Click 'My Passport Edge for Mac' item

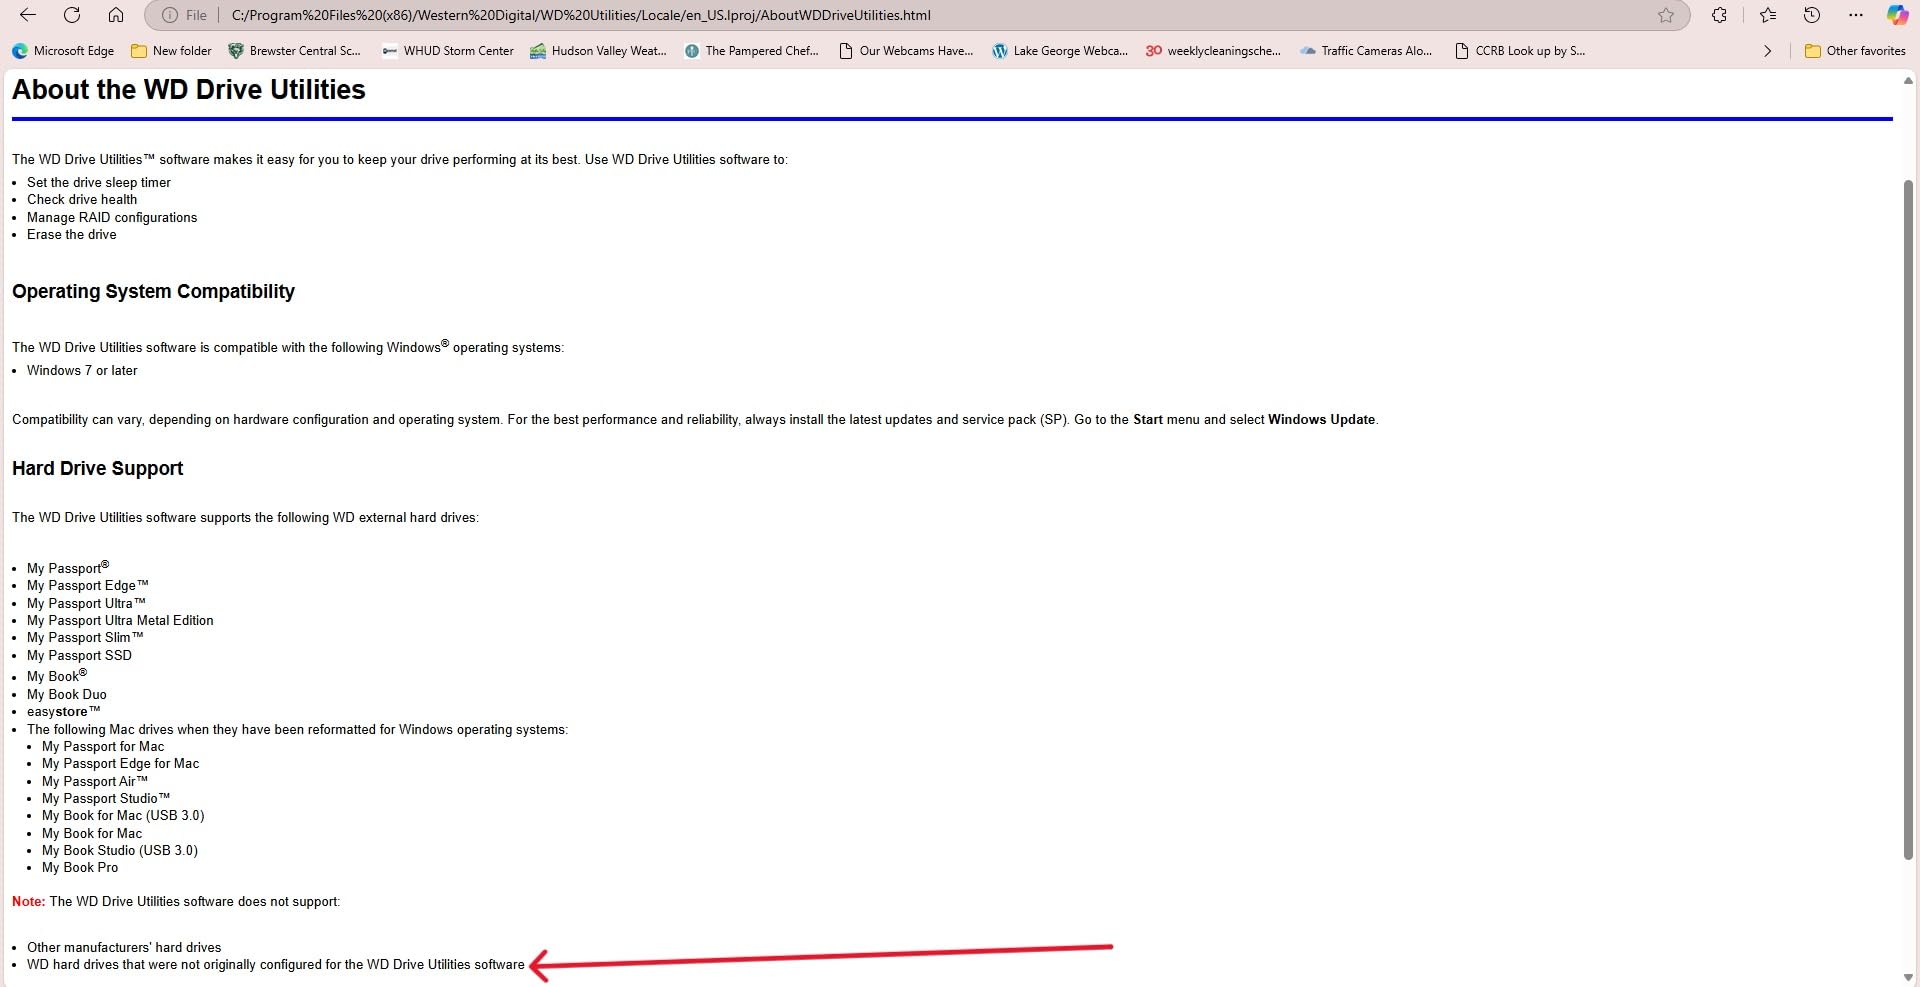coord(121,764)
